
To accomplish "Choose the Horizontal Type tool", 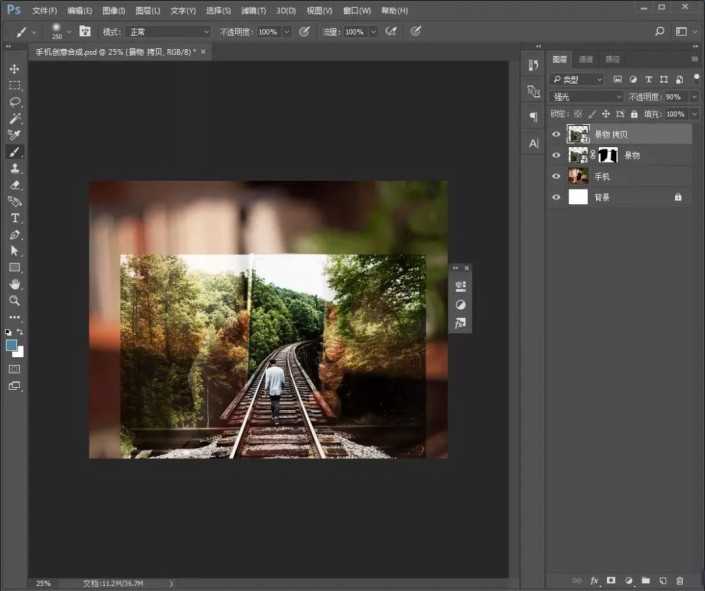I will click(x=15, y=218).
